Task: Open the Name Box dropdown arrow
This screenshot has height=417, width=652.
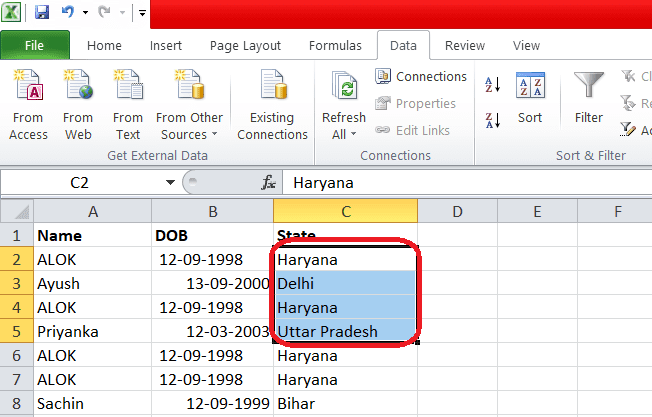Action: pyautogui.click(x=170, y=183)
